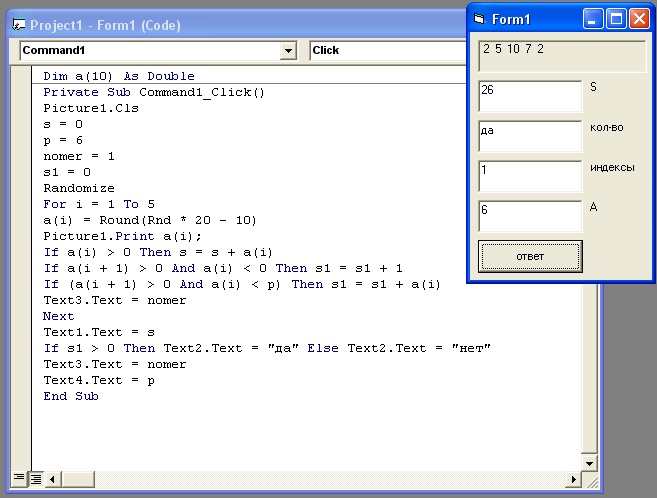Click the ответ button
This screenshot has height=498, width=657.
(x=530, y=256)
